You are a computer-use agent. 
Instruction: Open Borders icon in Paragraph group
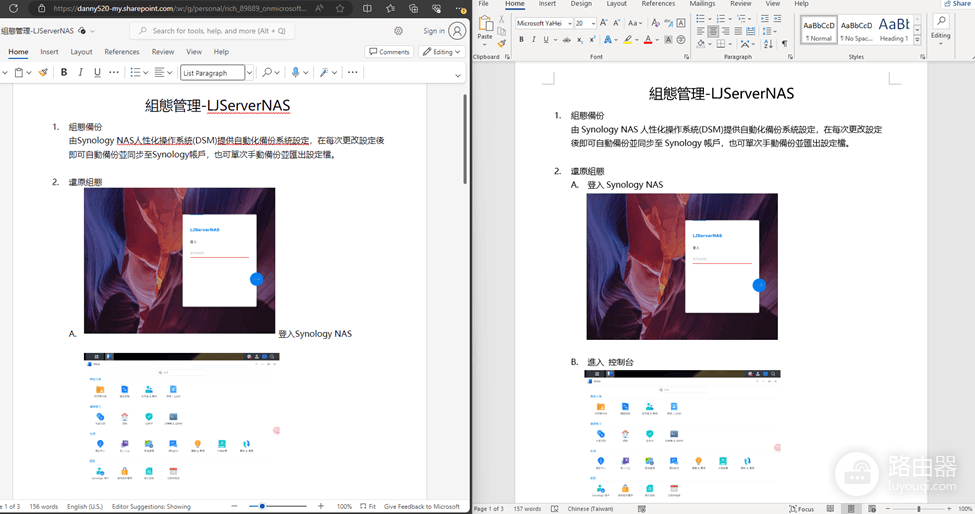tap(721, 44)
